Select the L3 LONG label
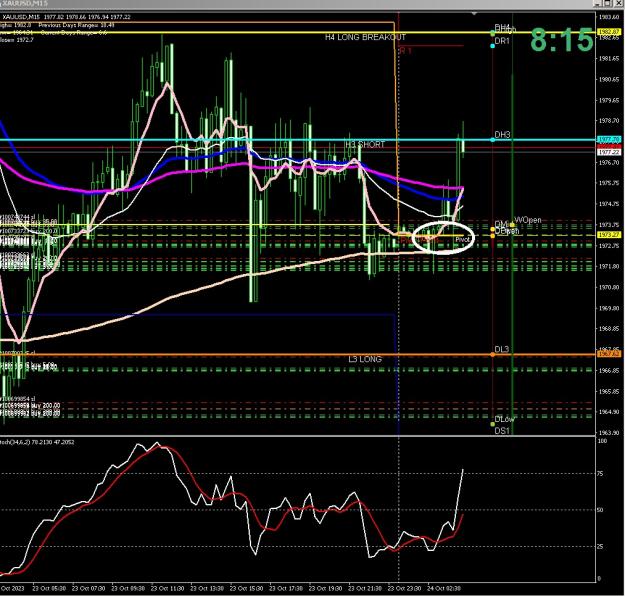Screen dimensions: 625x596 tap(365, 359)
